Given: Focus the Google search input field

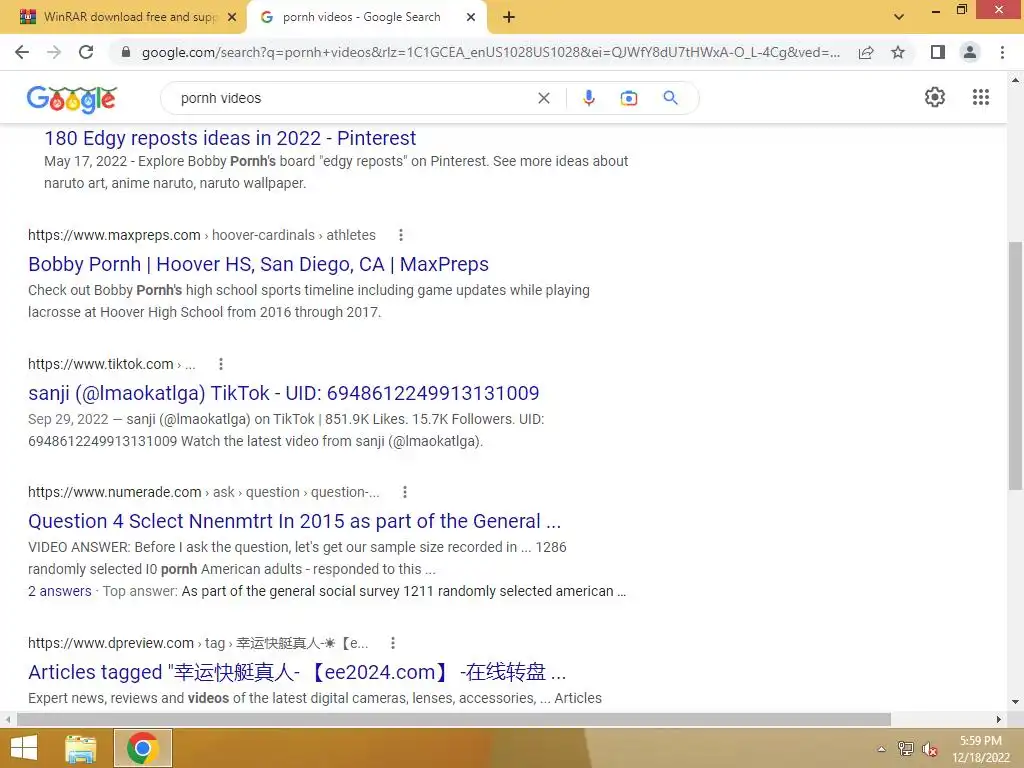Looking at the screenshot, I should point(353,98).
